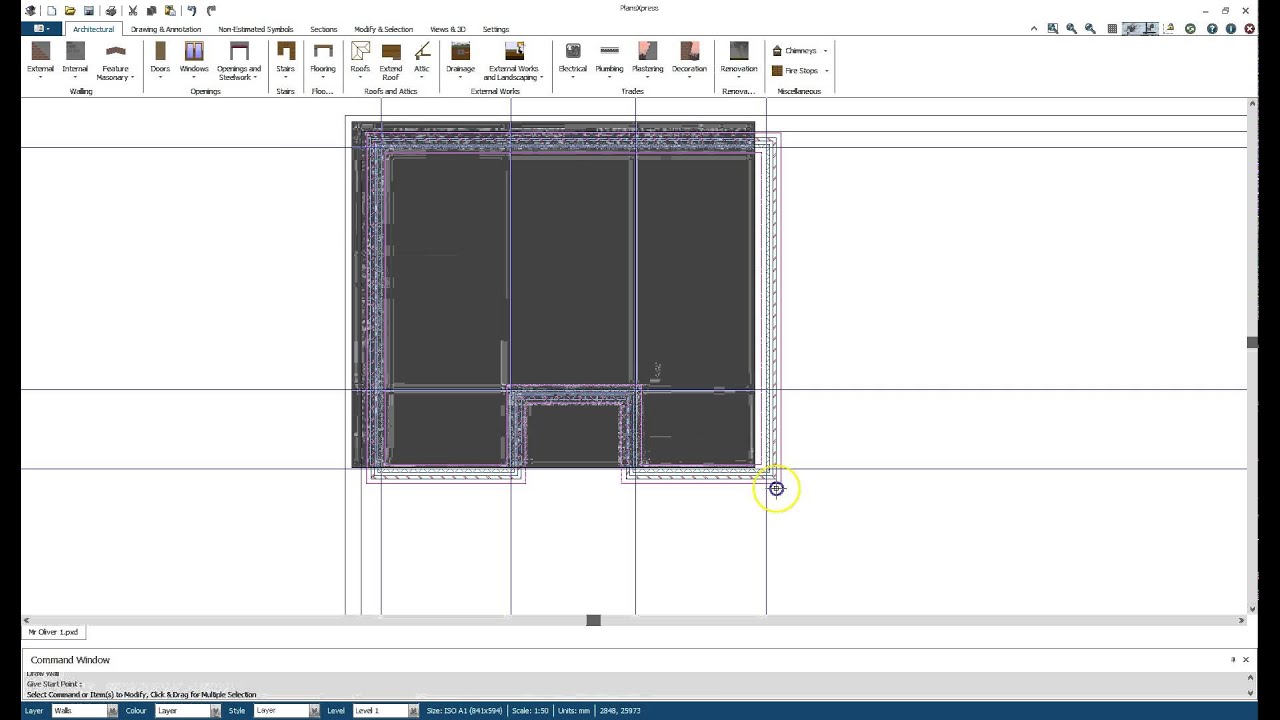Open the application file menu dropdown

click(x=41, y=29)
